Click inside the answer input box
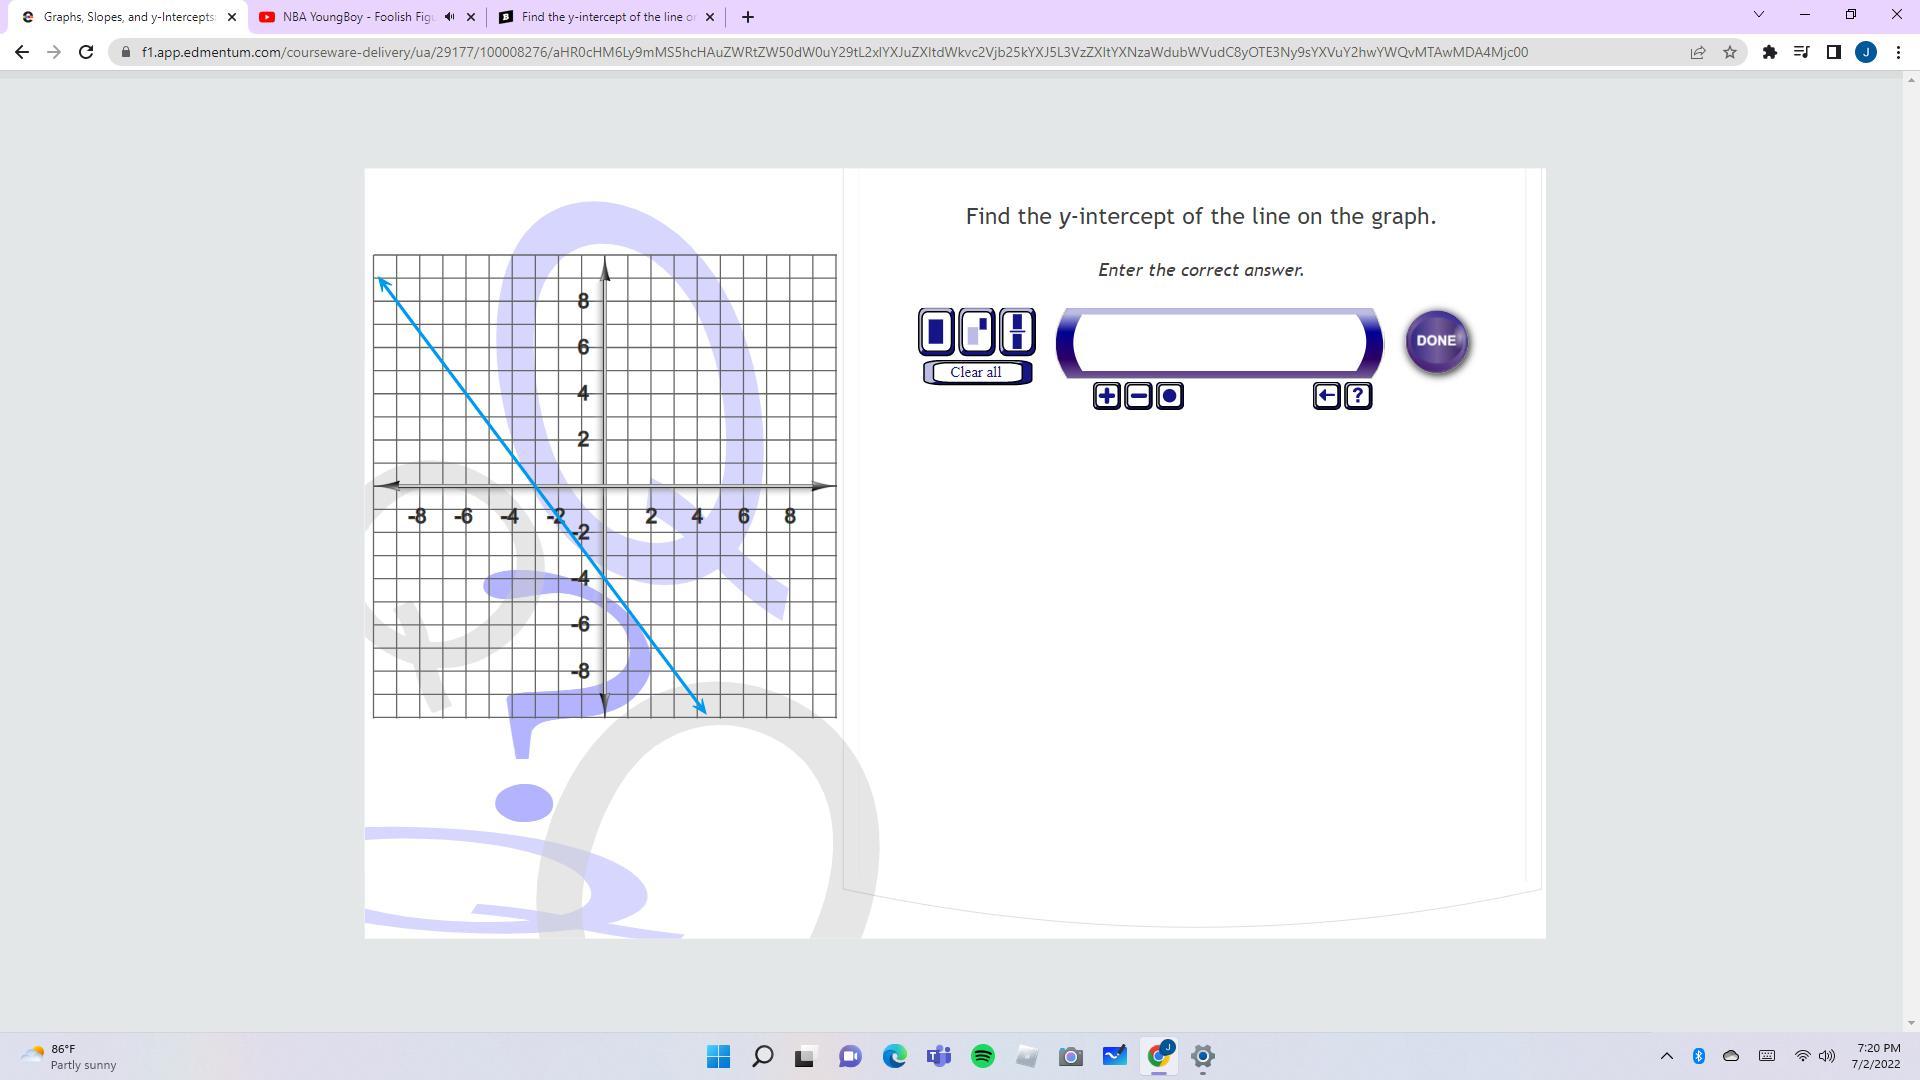The width and height of the screenshot is (1920, 1080). (x=1218, y=342)
